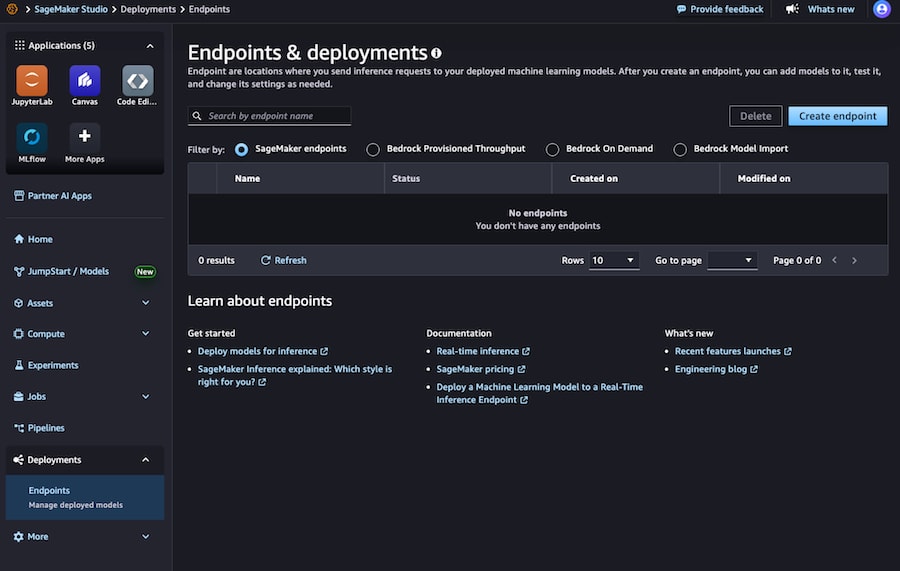Open Deploy models for inference link
900x571 pixels.
click(x=263, y=351)
